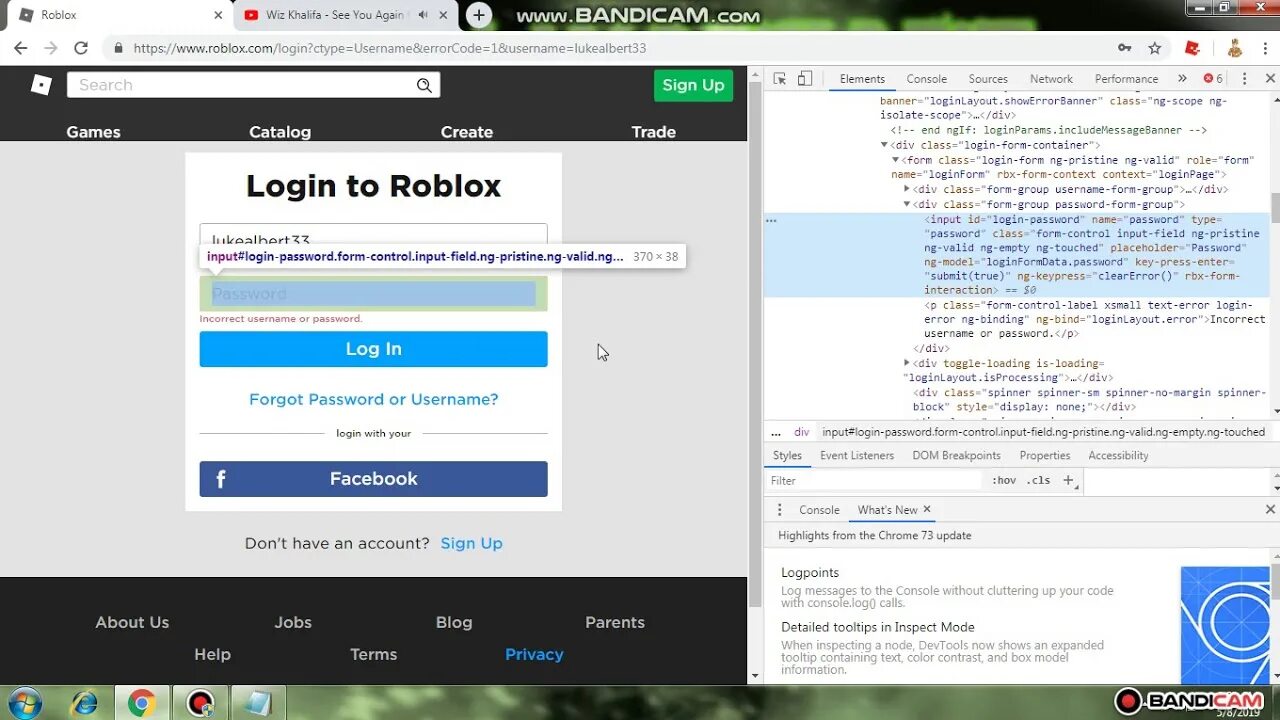
Task: Click the Bandicam taskbar icon
Action: tap(200, 703)
